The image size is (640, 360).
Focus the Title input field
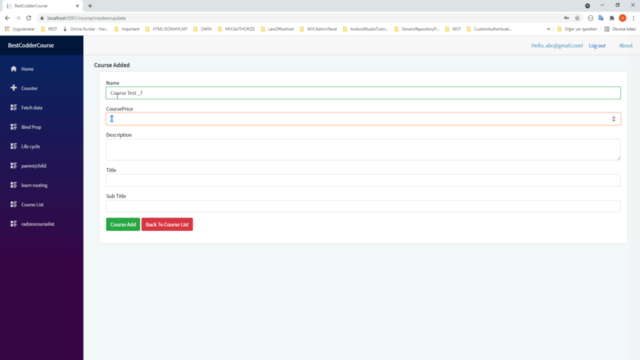pos(363,180)
